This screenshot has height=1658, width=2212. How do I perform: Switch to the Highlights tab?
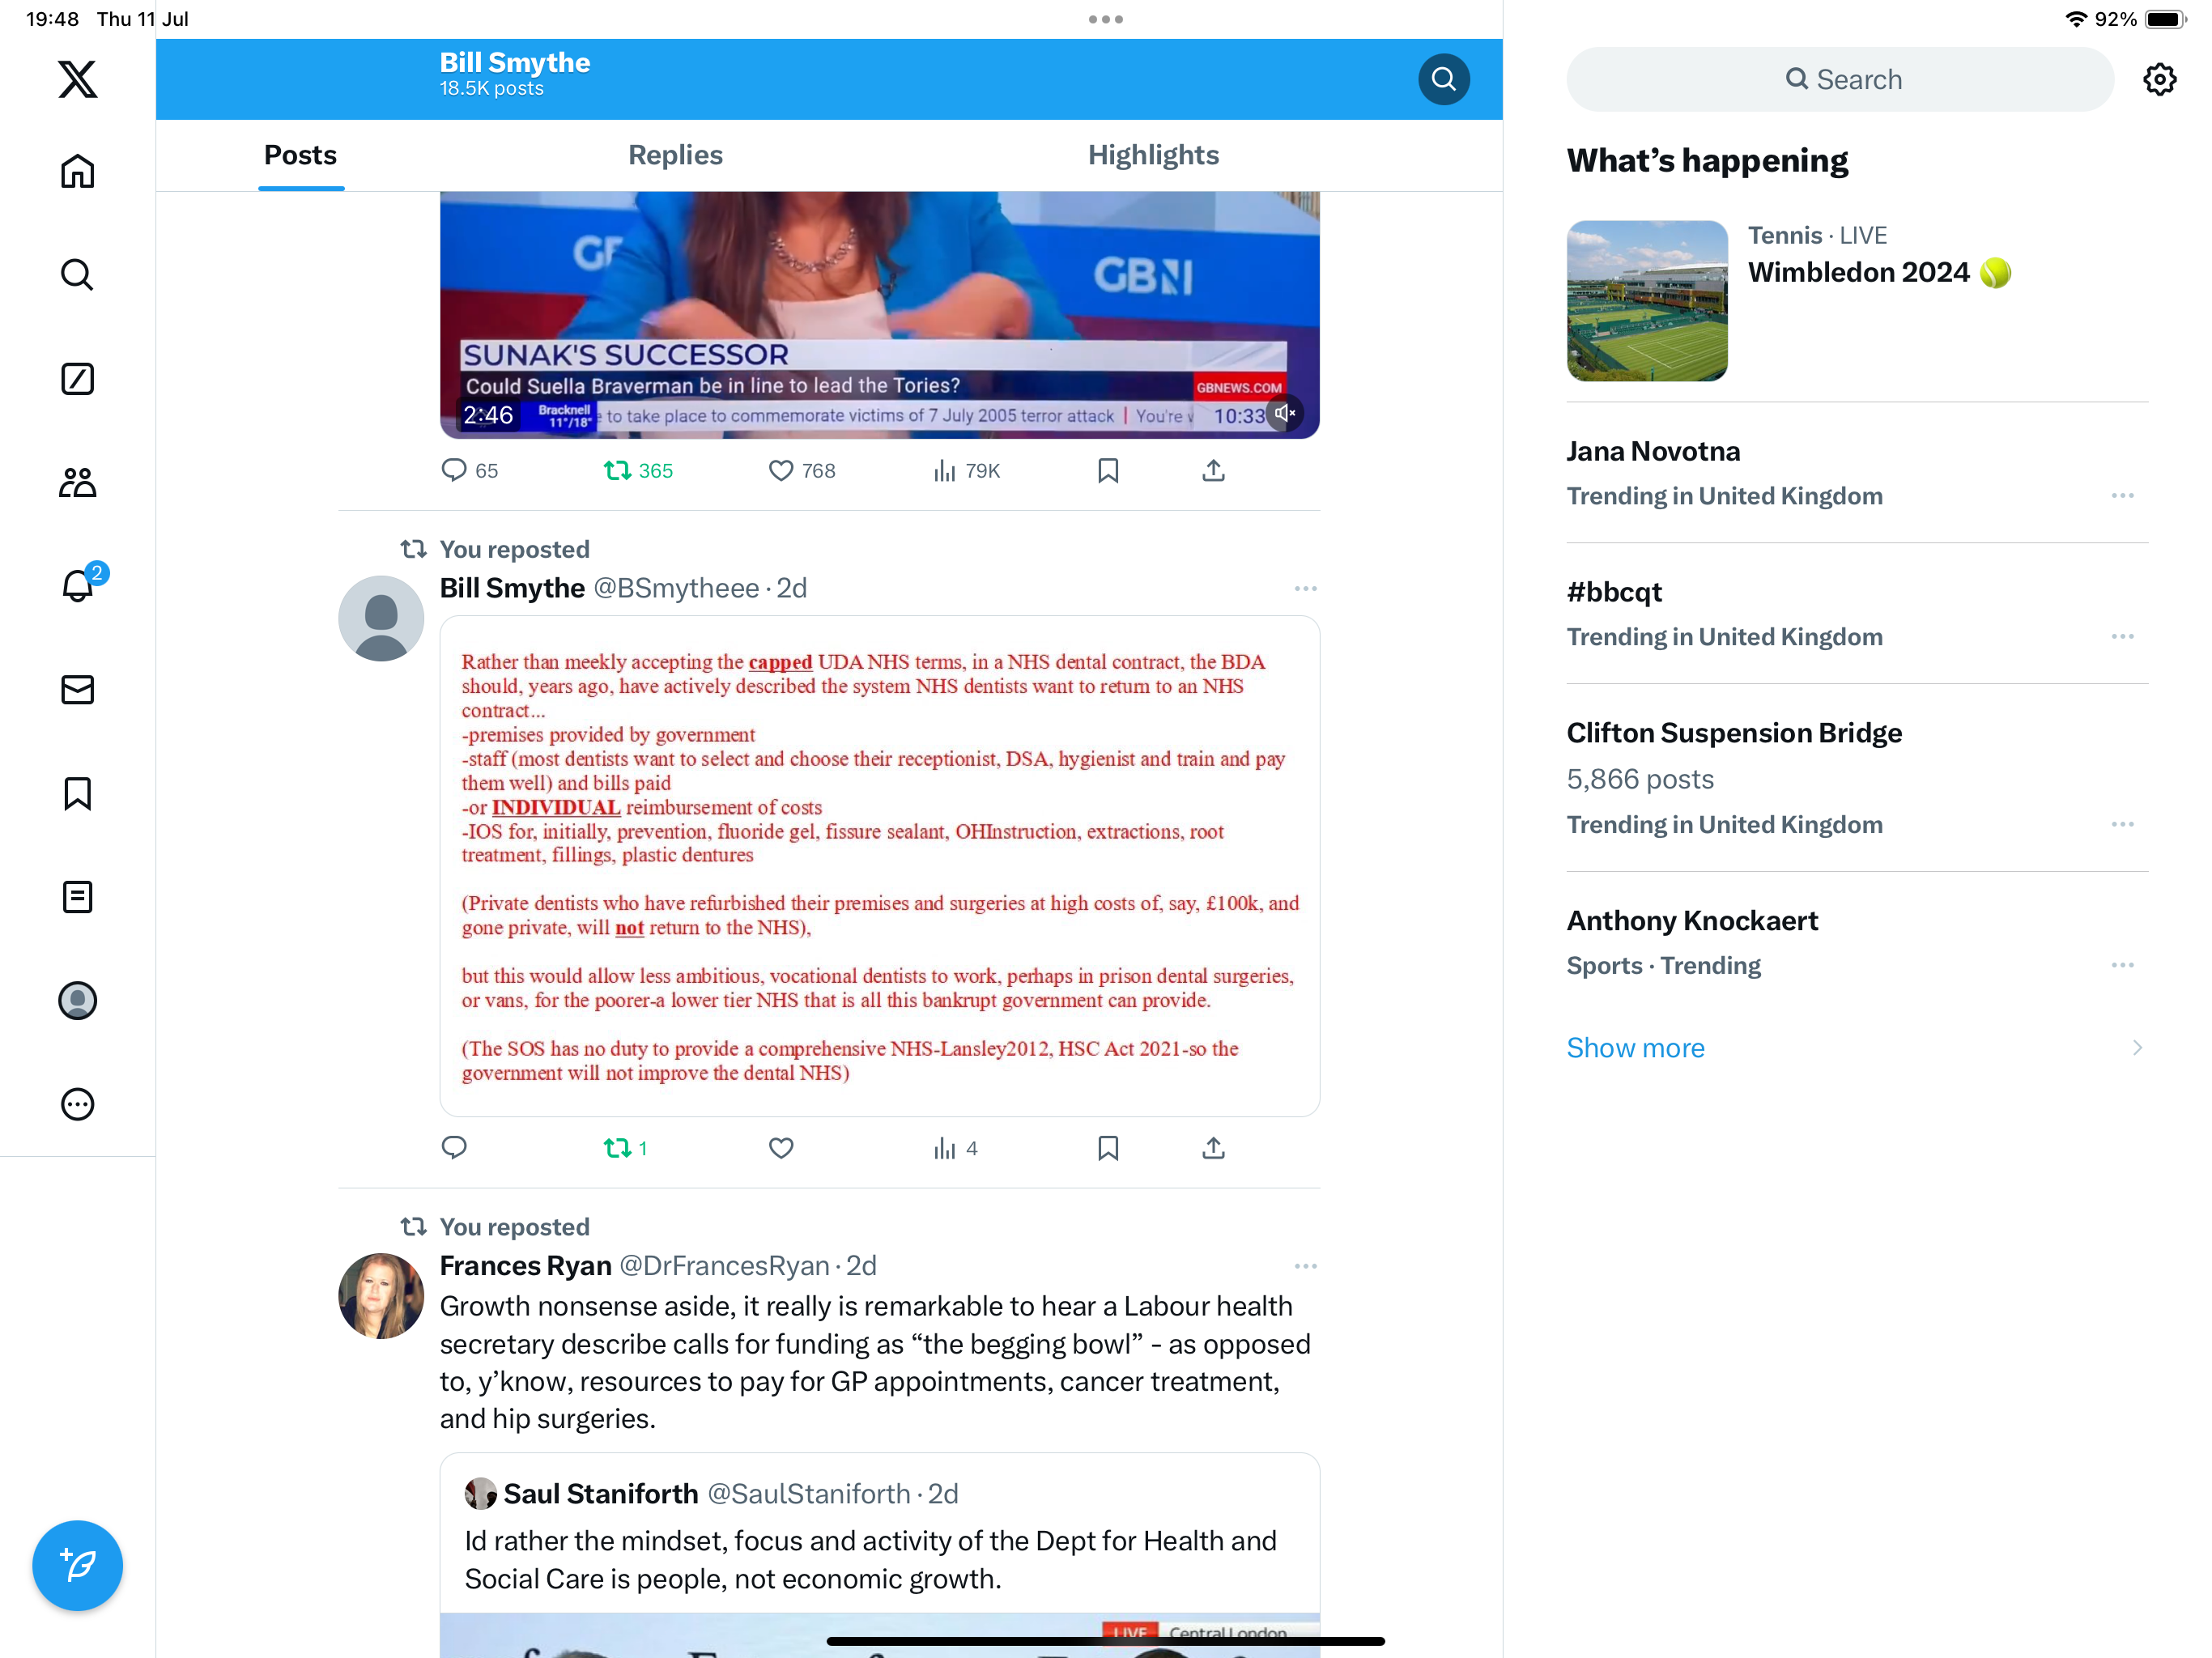point(1153,155)
